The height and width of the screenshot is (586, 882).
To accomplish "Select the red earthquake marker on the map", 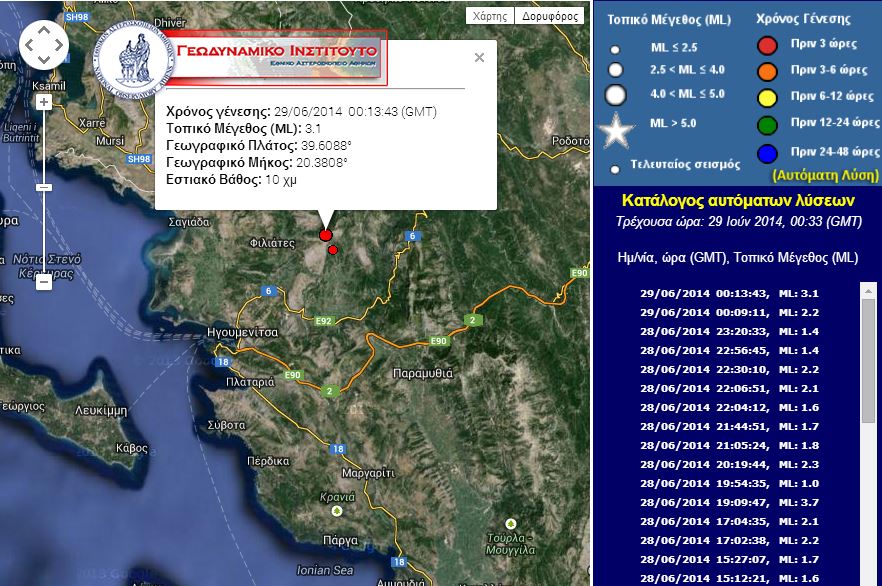I will (x=325, y=233).
